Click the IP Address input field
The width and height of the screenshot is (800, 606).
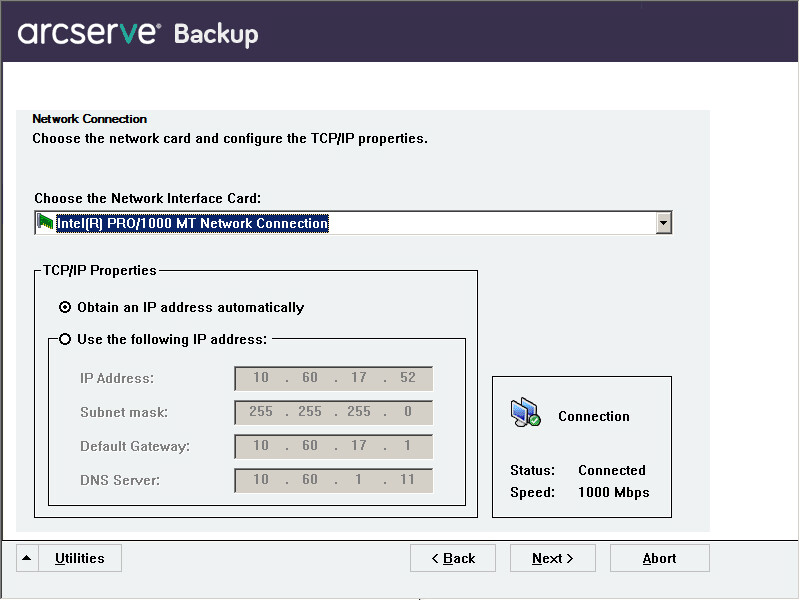click(x=333, y=378)
